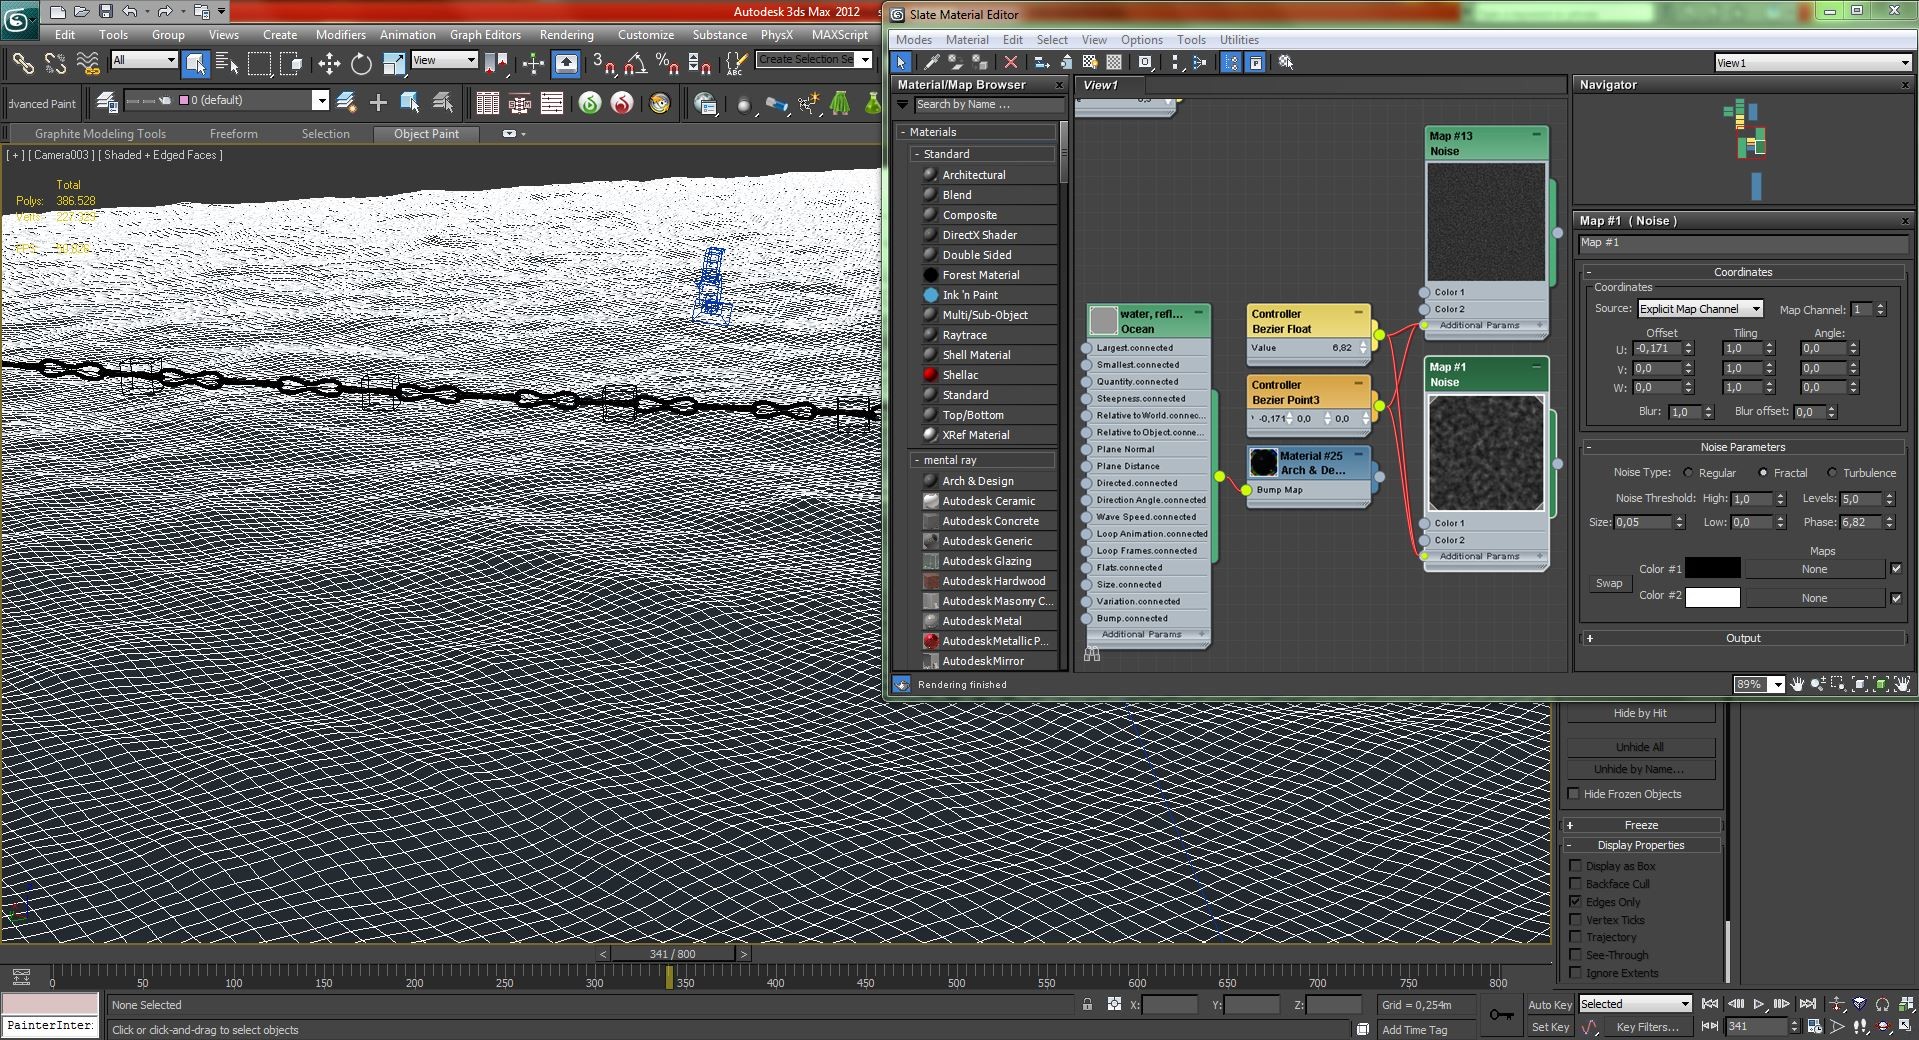Click the Unlink Selection tool icon

(55, 65)
